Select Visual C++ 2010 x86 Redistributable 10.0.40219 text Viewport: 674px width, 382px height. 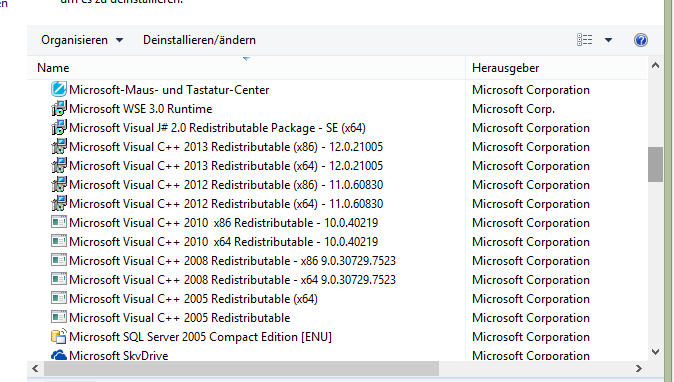pos(224,223)
